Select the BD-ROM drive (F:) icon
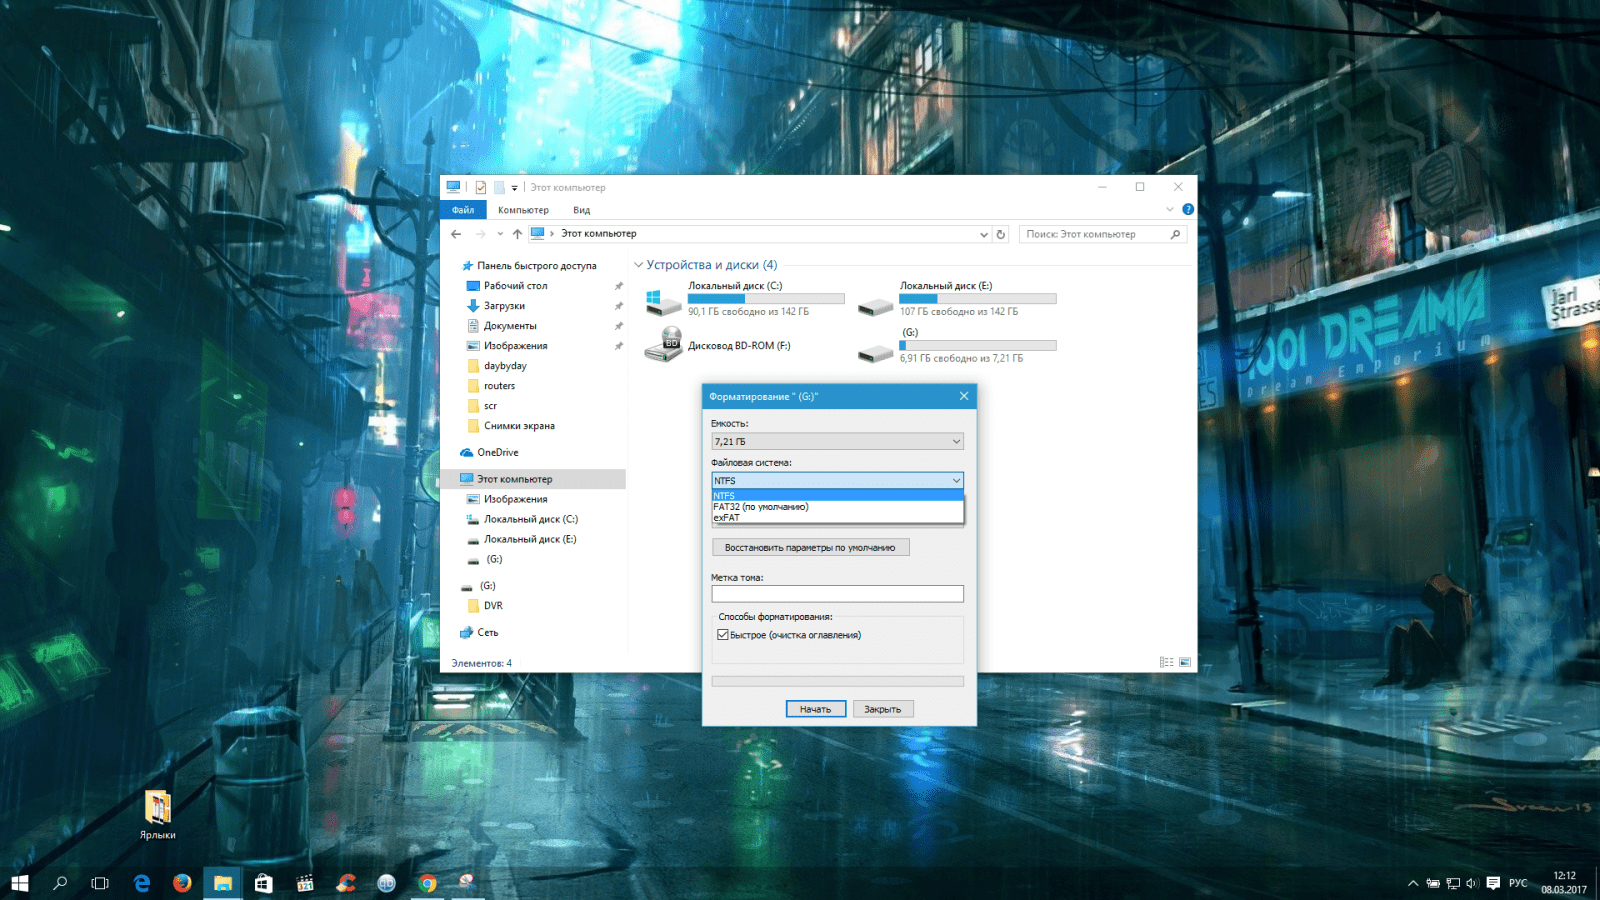The image size is (1600, 900). [663, 345]
